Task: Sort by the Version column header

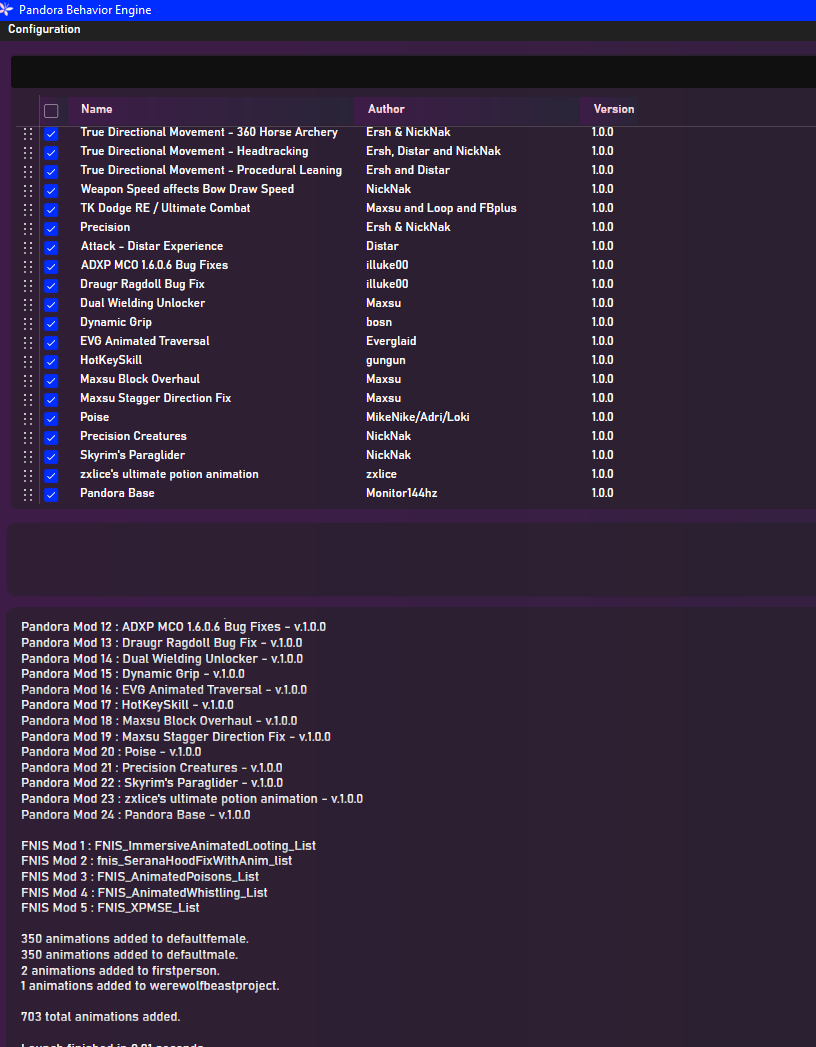Action: click(x=614, y=109)
